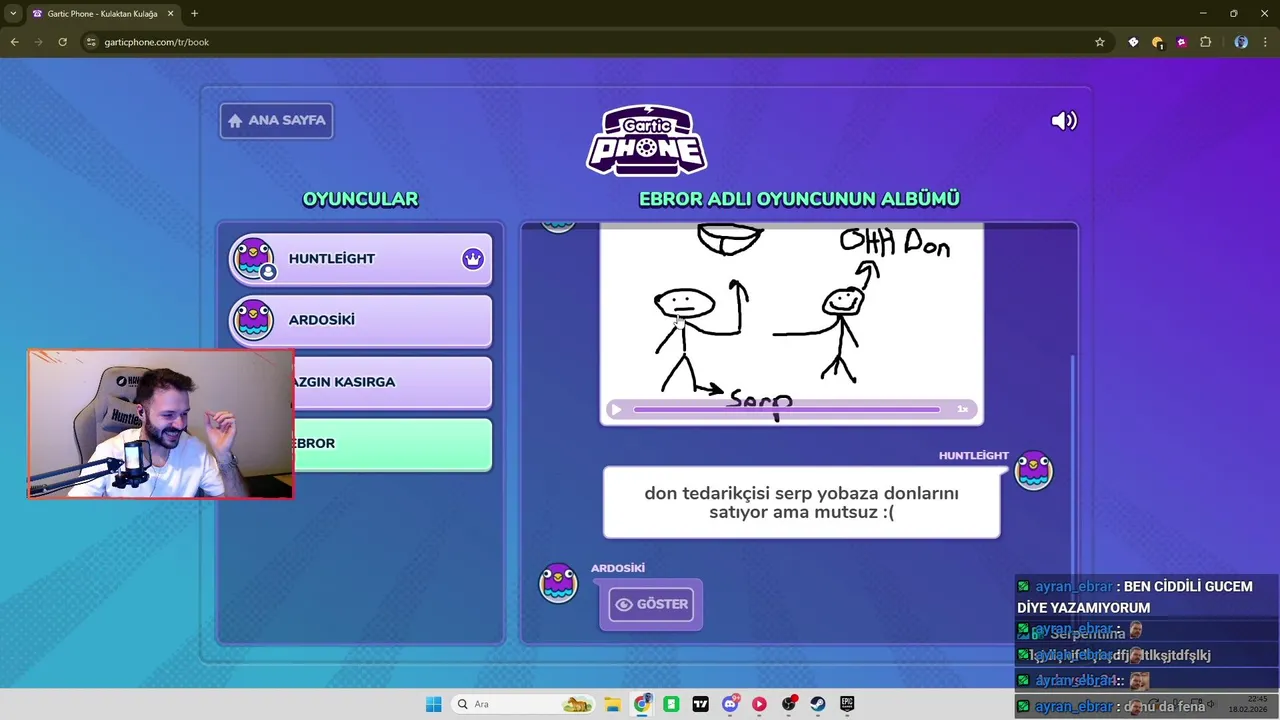
Task: Click the crown icon next to HUNTLEİGHT
Action: (473, 259)
